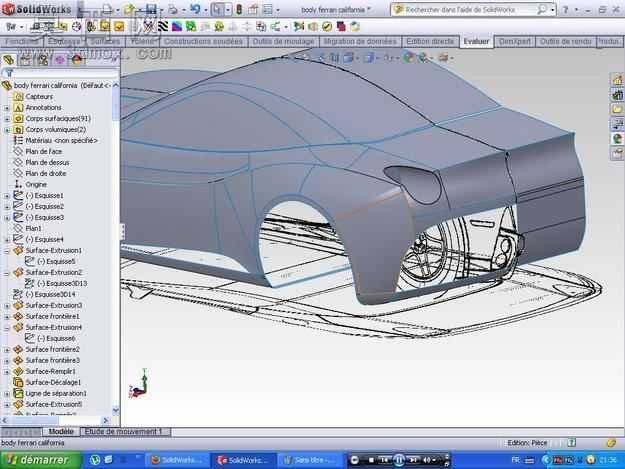The image size is (625, 469).
Task: Open the DisplayManager colored sphere tab icon
Action: click(x=77, y=60)
